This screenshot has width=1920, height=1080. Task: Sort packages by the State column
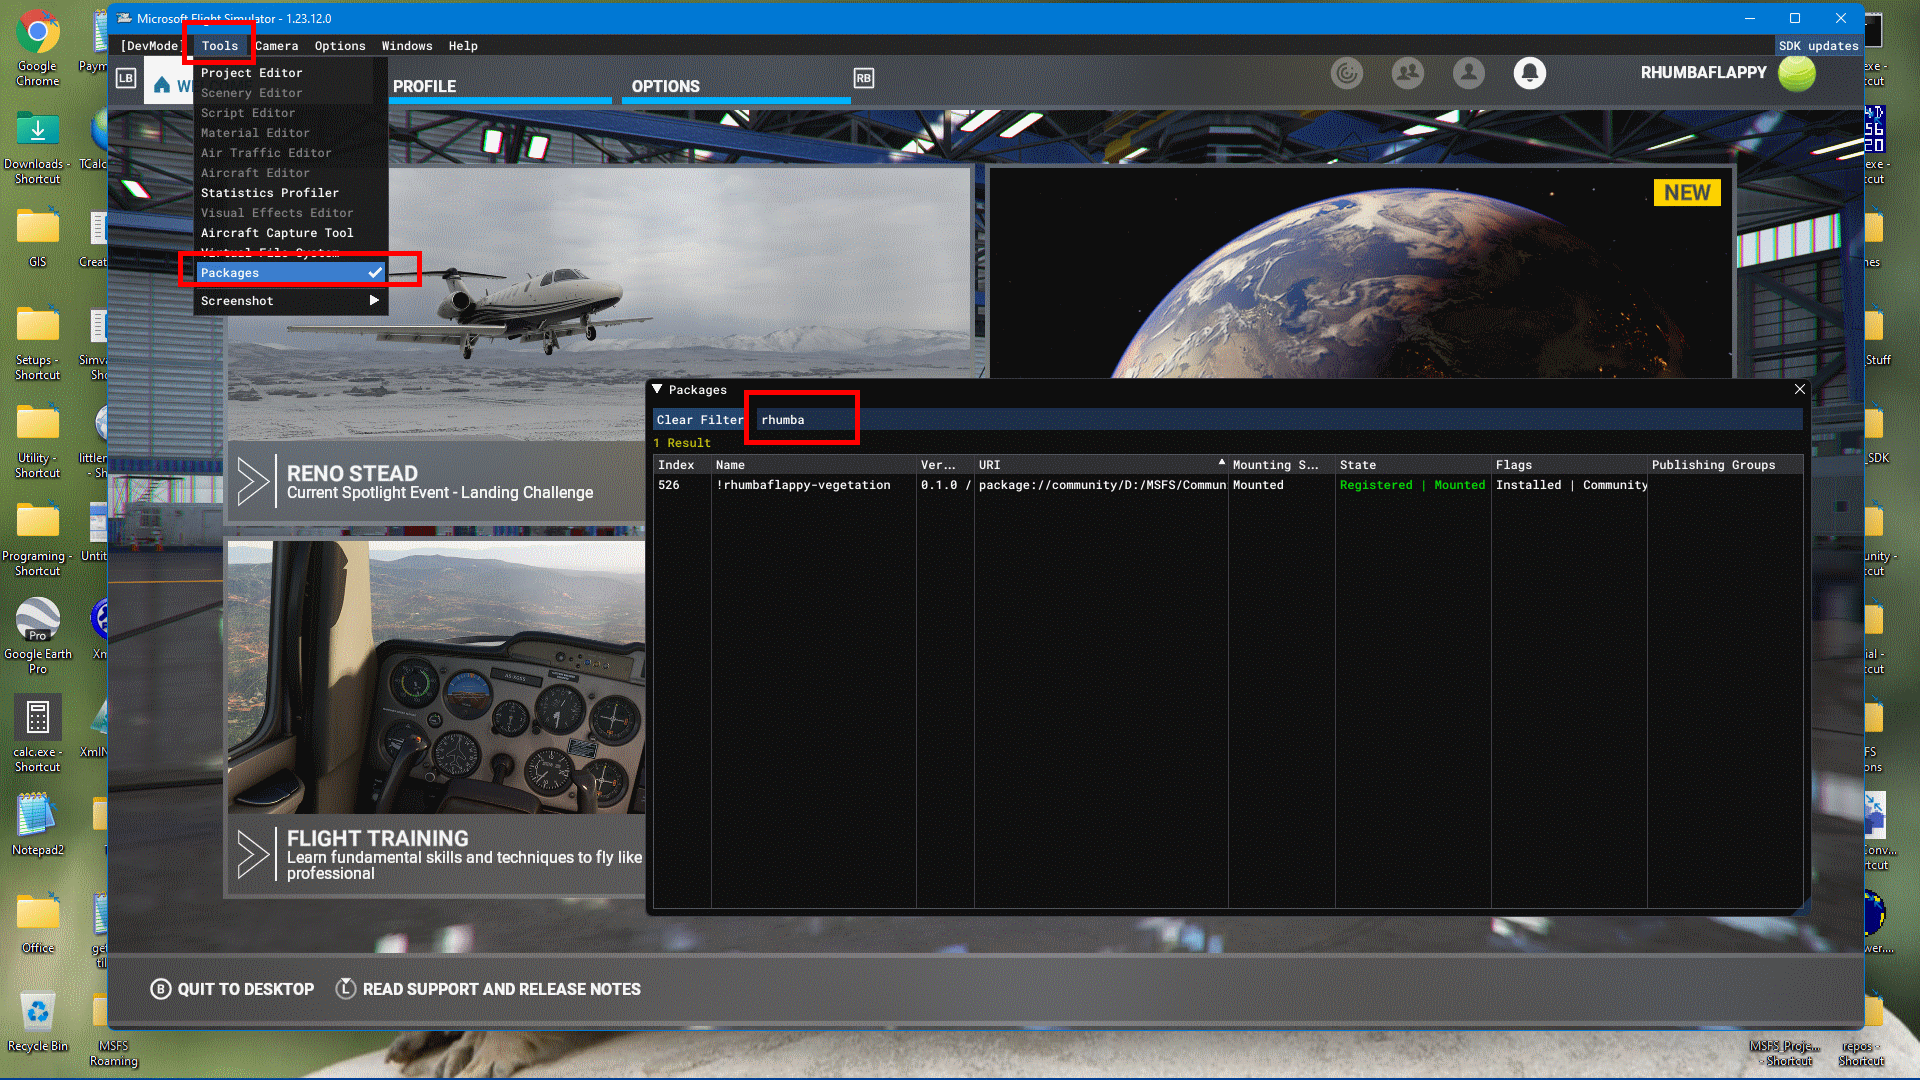click(x=1413, y=465)
